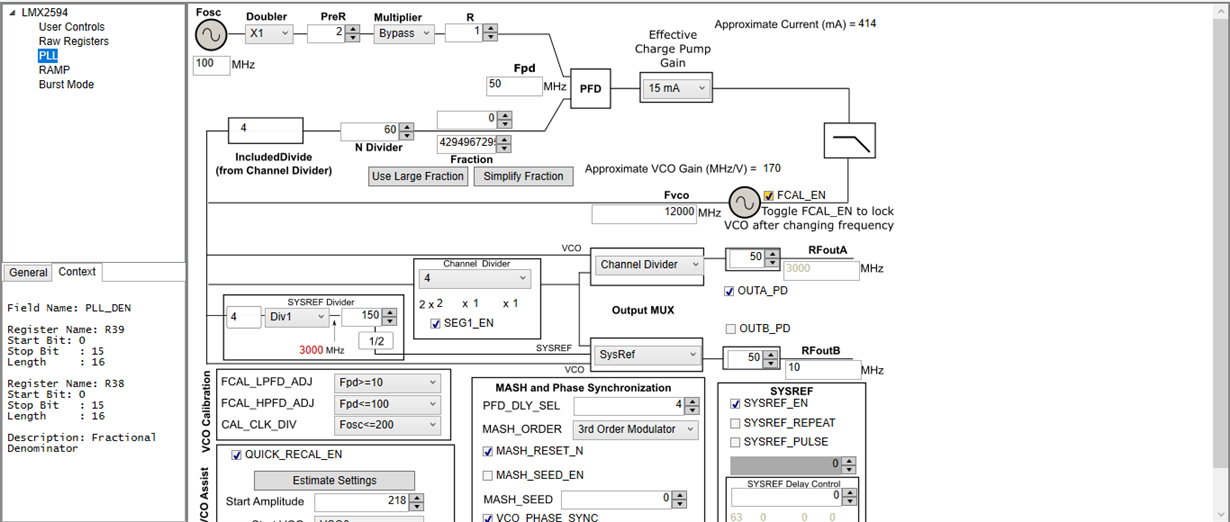Click the Start Amplitude spinner
Image resolution: width=1230 pixels, height=522 pixels.
[x=369, y=502]
